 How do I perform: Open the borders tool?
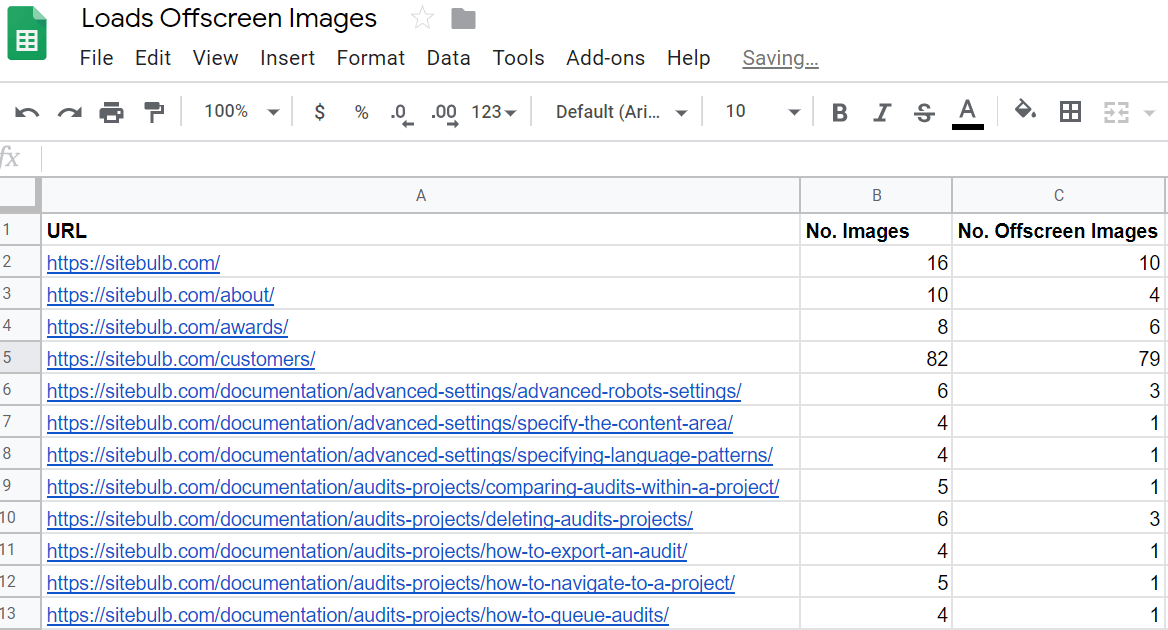[1070, 112]
